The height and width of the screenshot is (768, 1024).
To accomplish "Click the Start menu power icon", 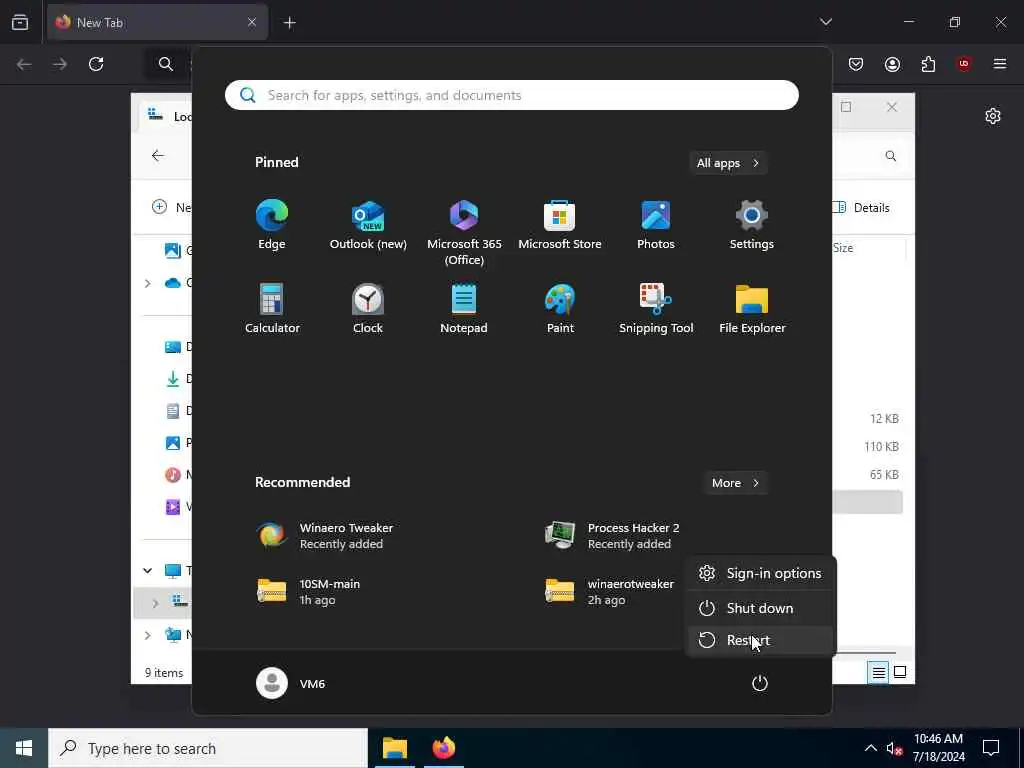I will pos(760,683).
